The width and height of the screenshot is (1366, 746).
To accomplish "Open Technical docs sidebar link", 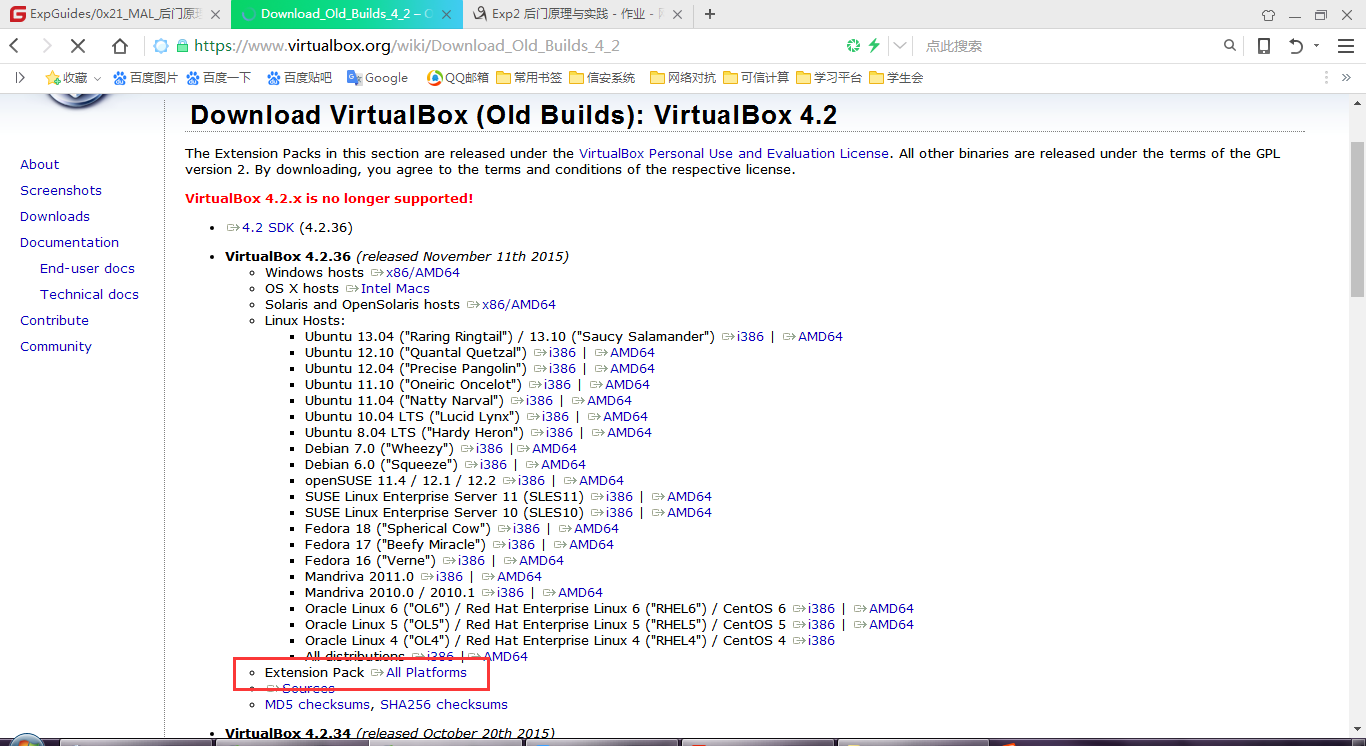I will coord(89,294).
